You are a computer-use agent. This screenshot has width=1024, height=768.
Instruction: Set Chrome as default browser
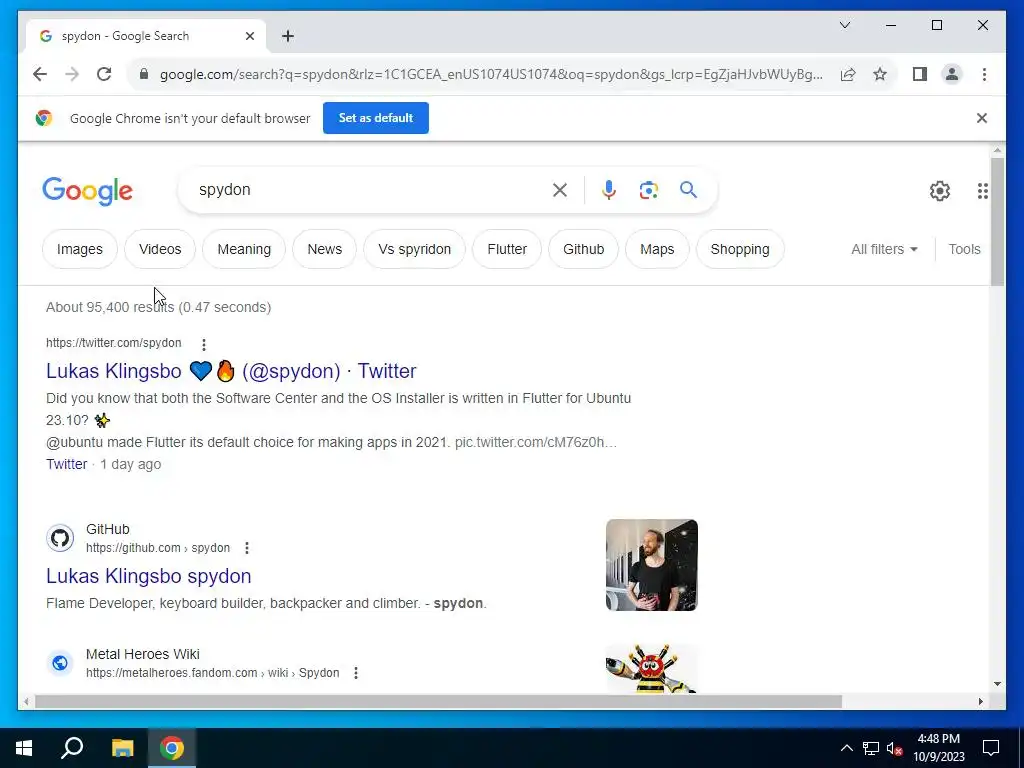click(376, 118)
